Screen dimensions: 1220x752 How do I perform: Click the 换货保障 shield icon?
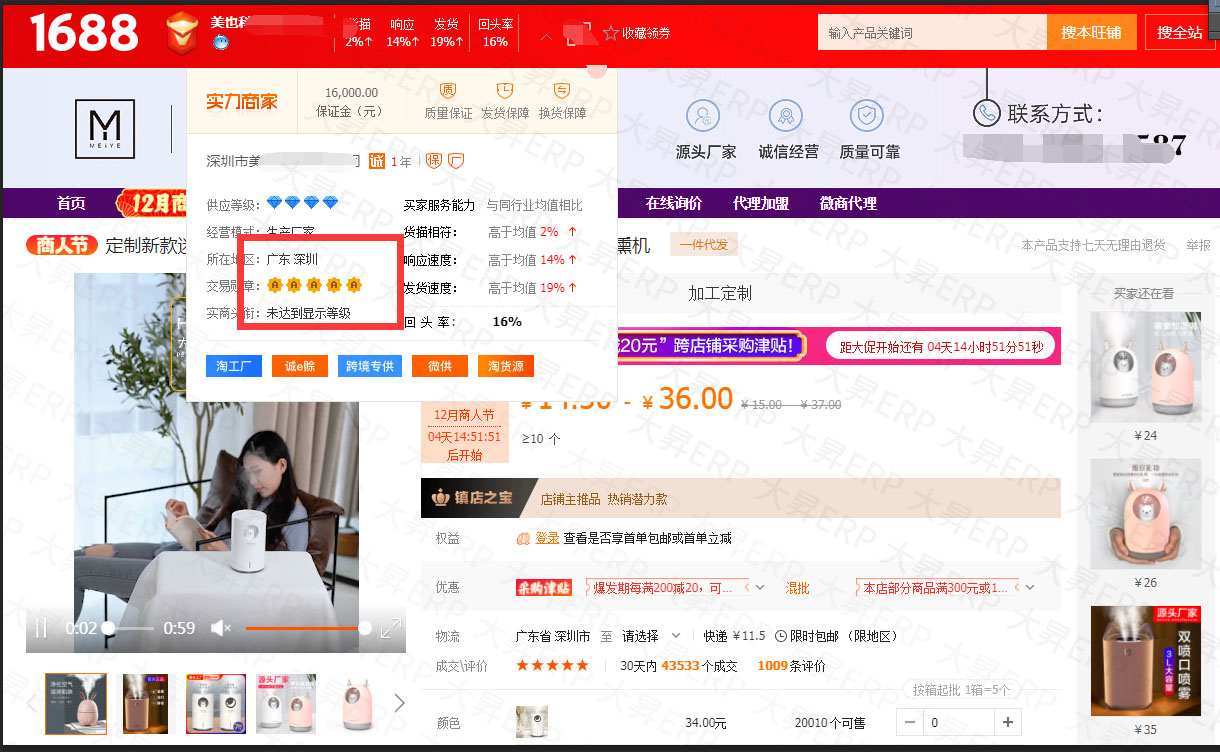[562, 90]
